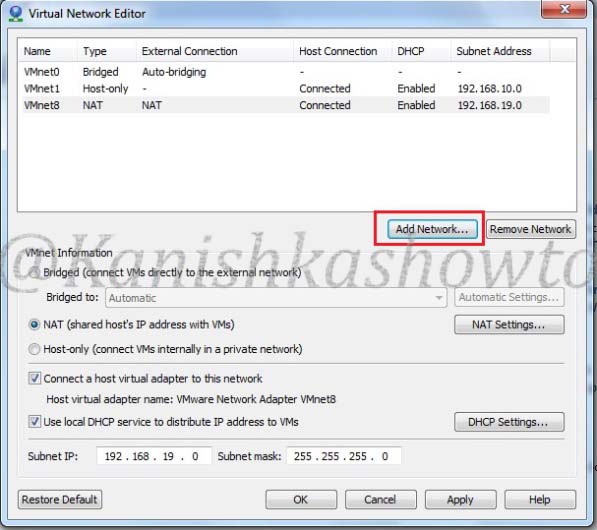The image size is (597, 530).
Task: Toggle Connect a host virtual adapter checkbox
Action: point(35,378)
